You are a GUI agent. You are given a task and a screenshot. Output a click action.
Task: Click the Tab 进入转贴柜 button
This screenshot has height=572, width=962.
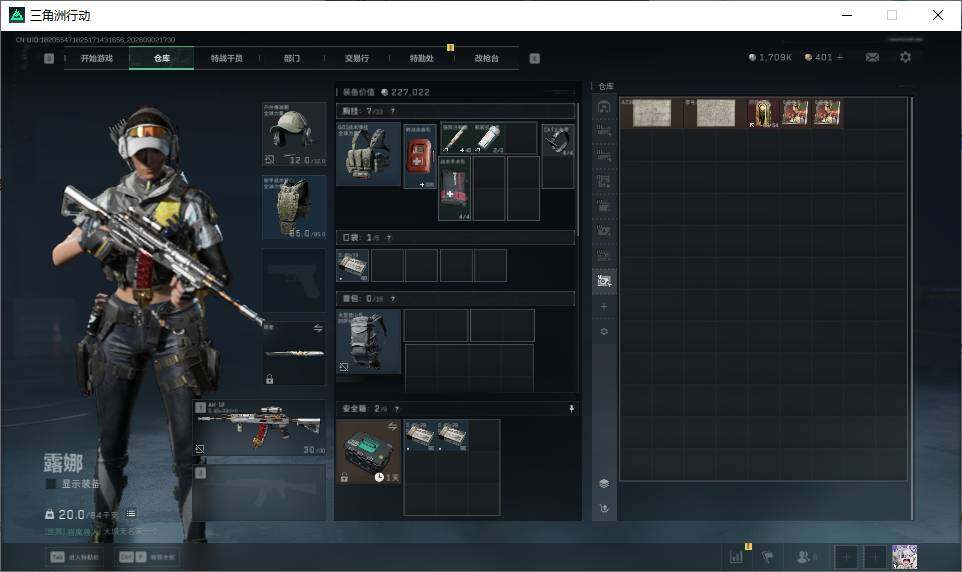coord(75,557)
